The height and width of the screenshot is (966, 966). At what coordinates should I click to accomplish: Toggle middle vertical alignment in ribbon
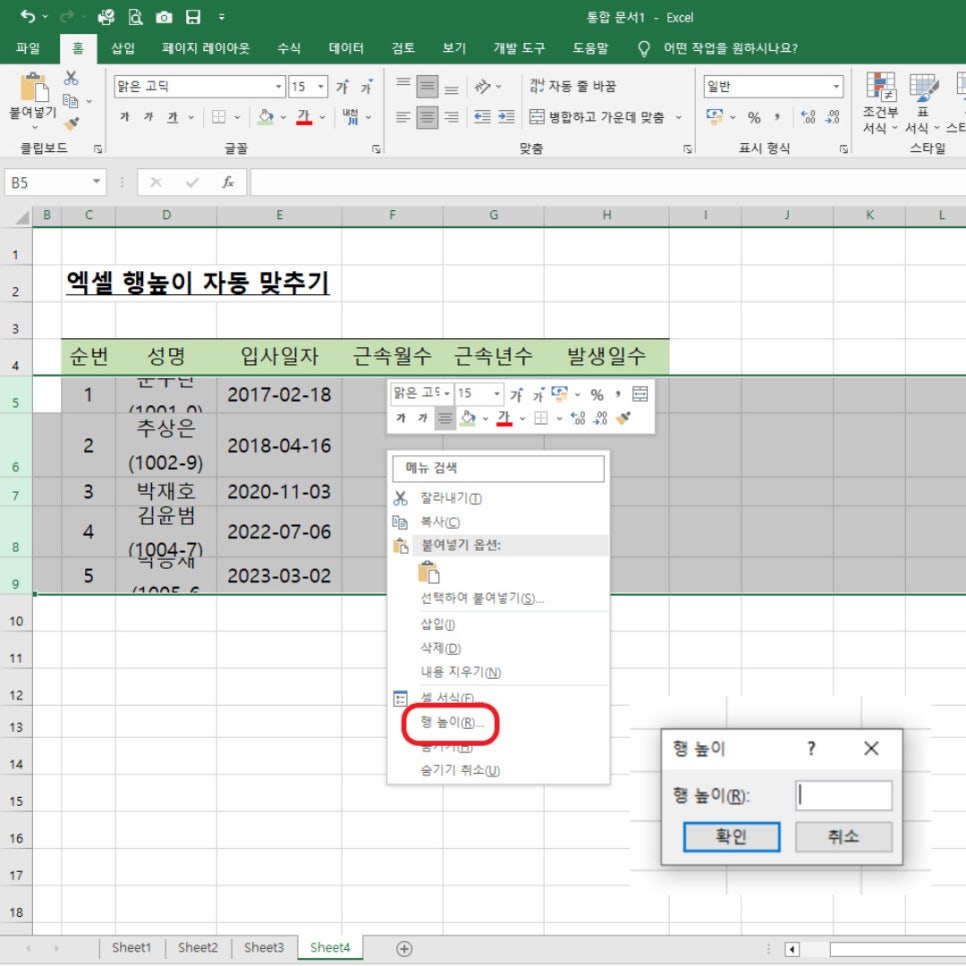427,86
